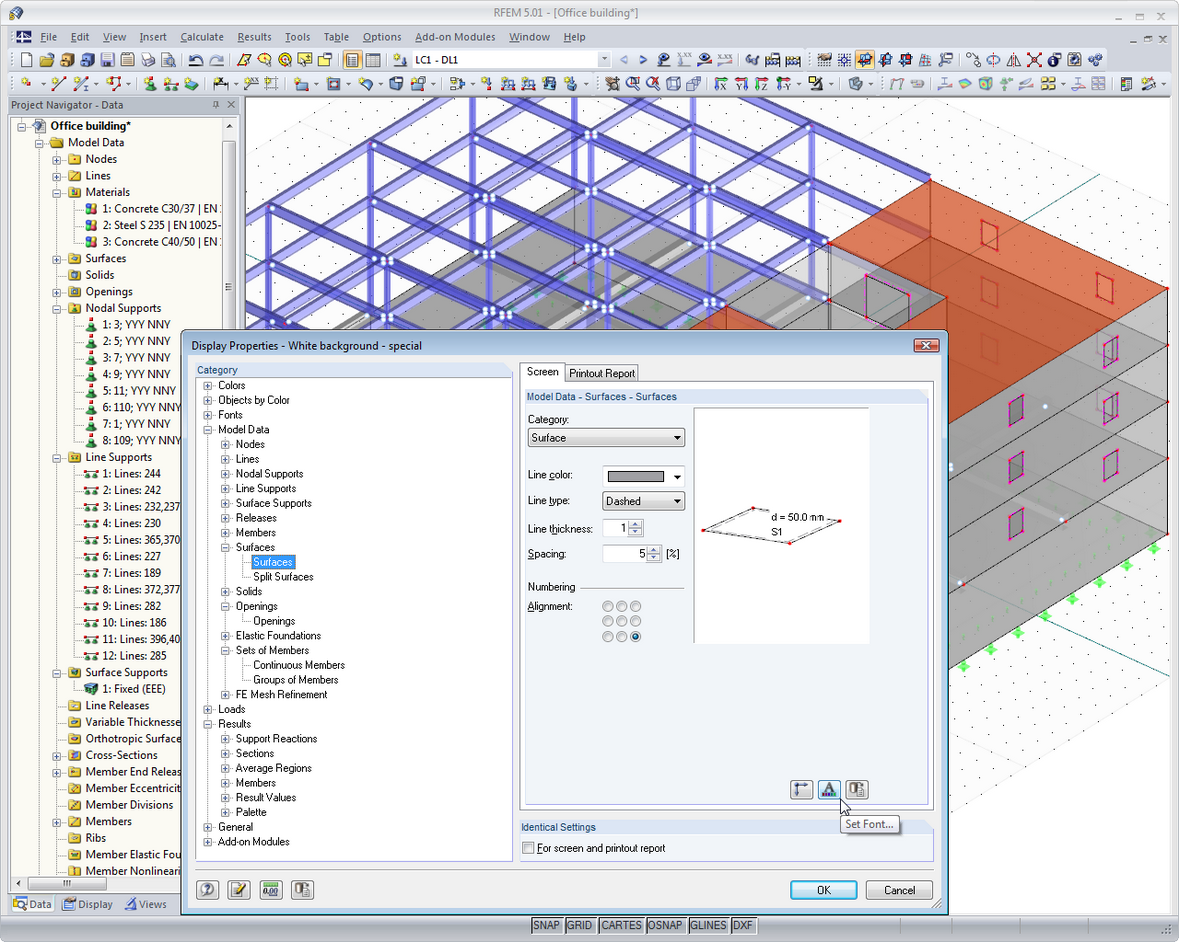Click the New Node tool icon
1179x942 pixels.
26,83
